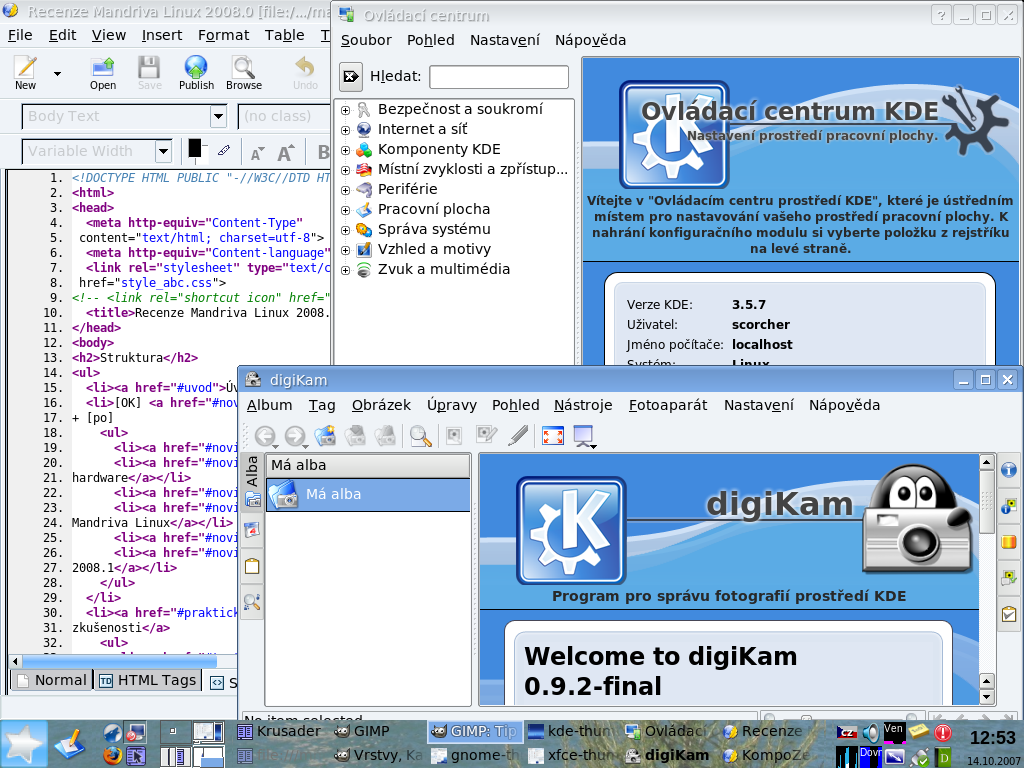This screenshot has height=768, width=1024.
Task: Click the text color swatch in KompoZer
Action: (x=195, y=148)
